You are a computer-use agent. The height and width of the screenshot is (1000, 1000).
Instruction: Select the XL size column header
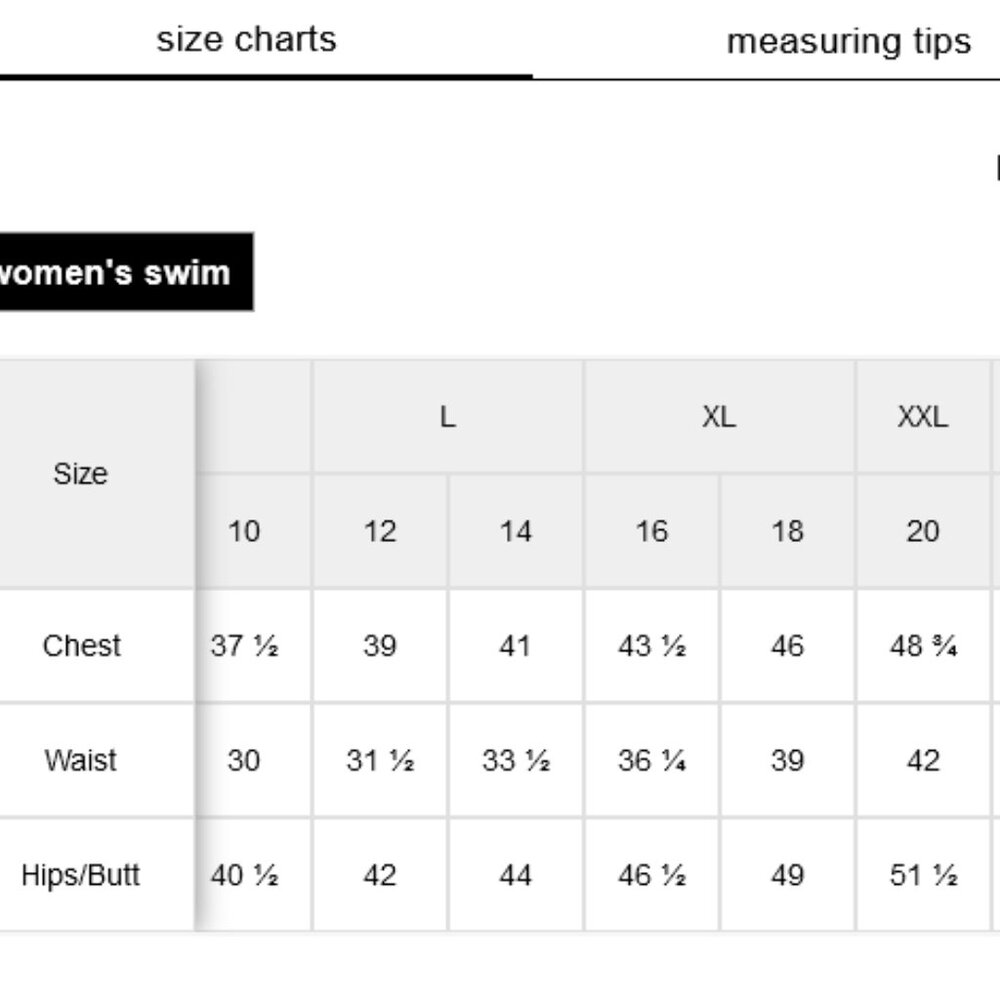click(719, 417)
